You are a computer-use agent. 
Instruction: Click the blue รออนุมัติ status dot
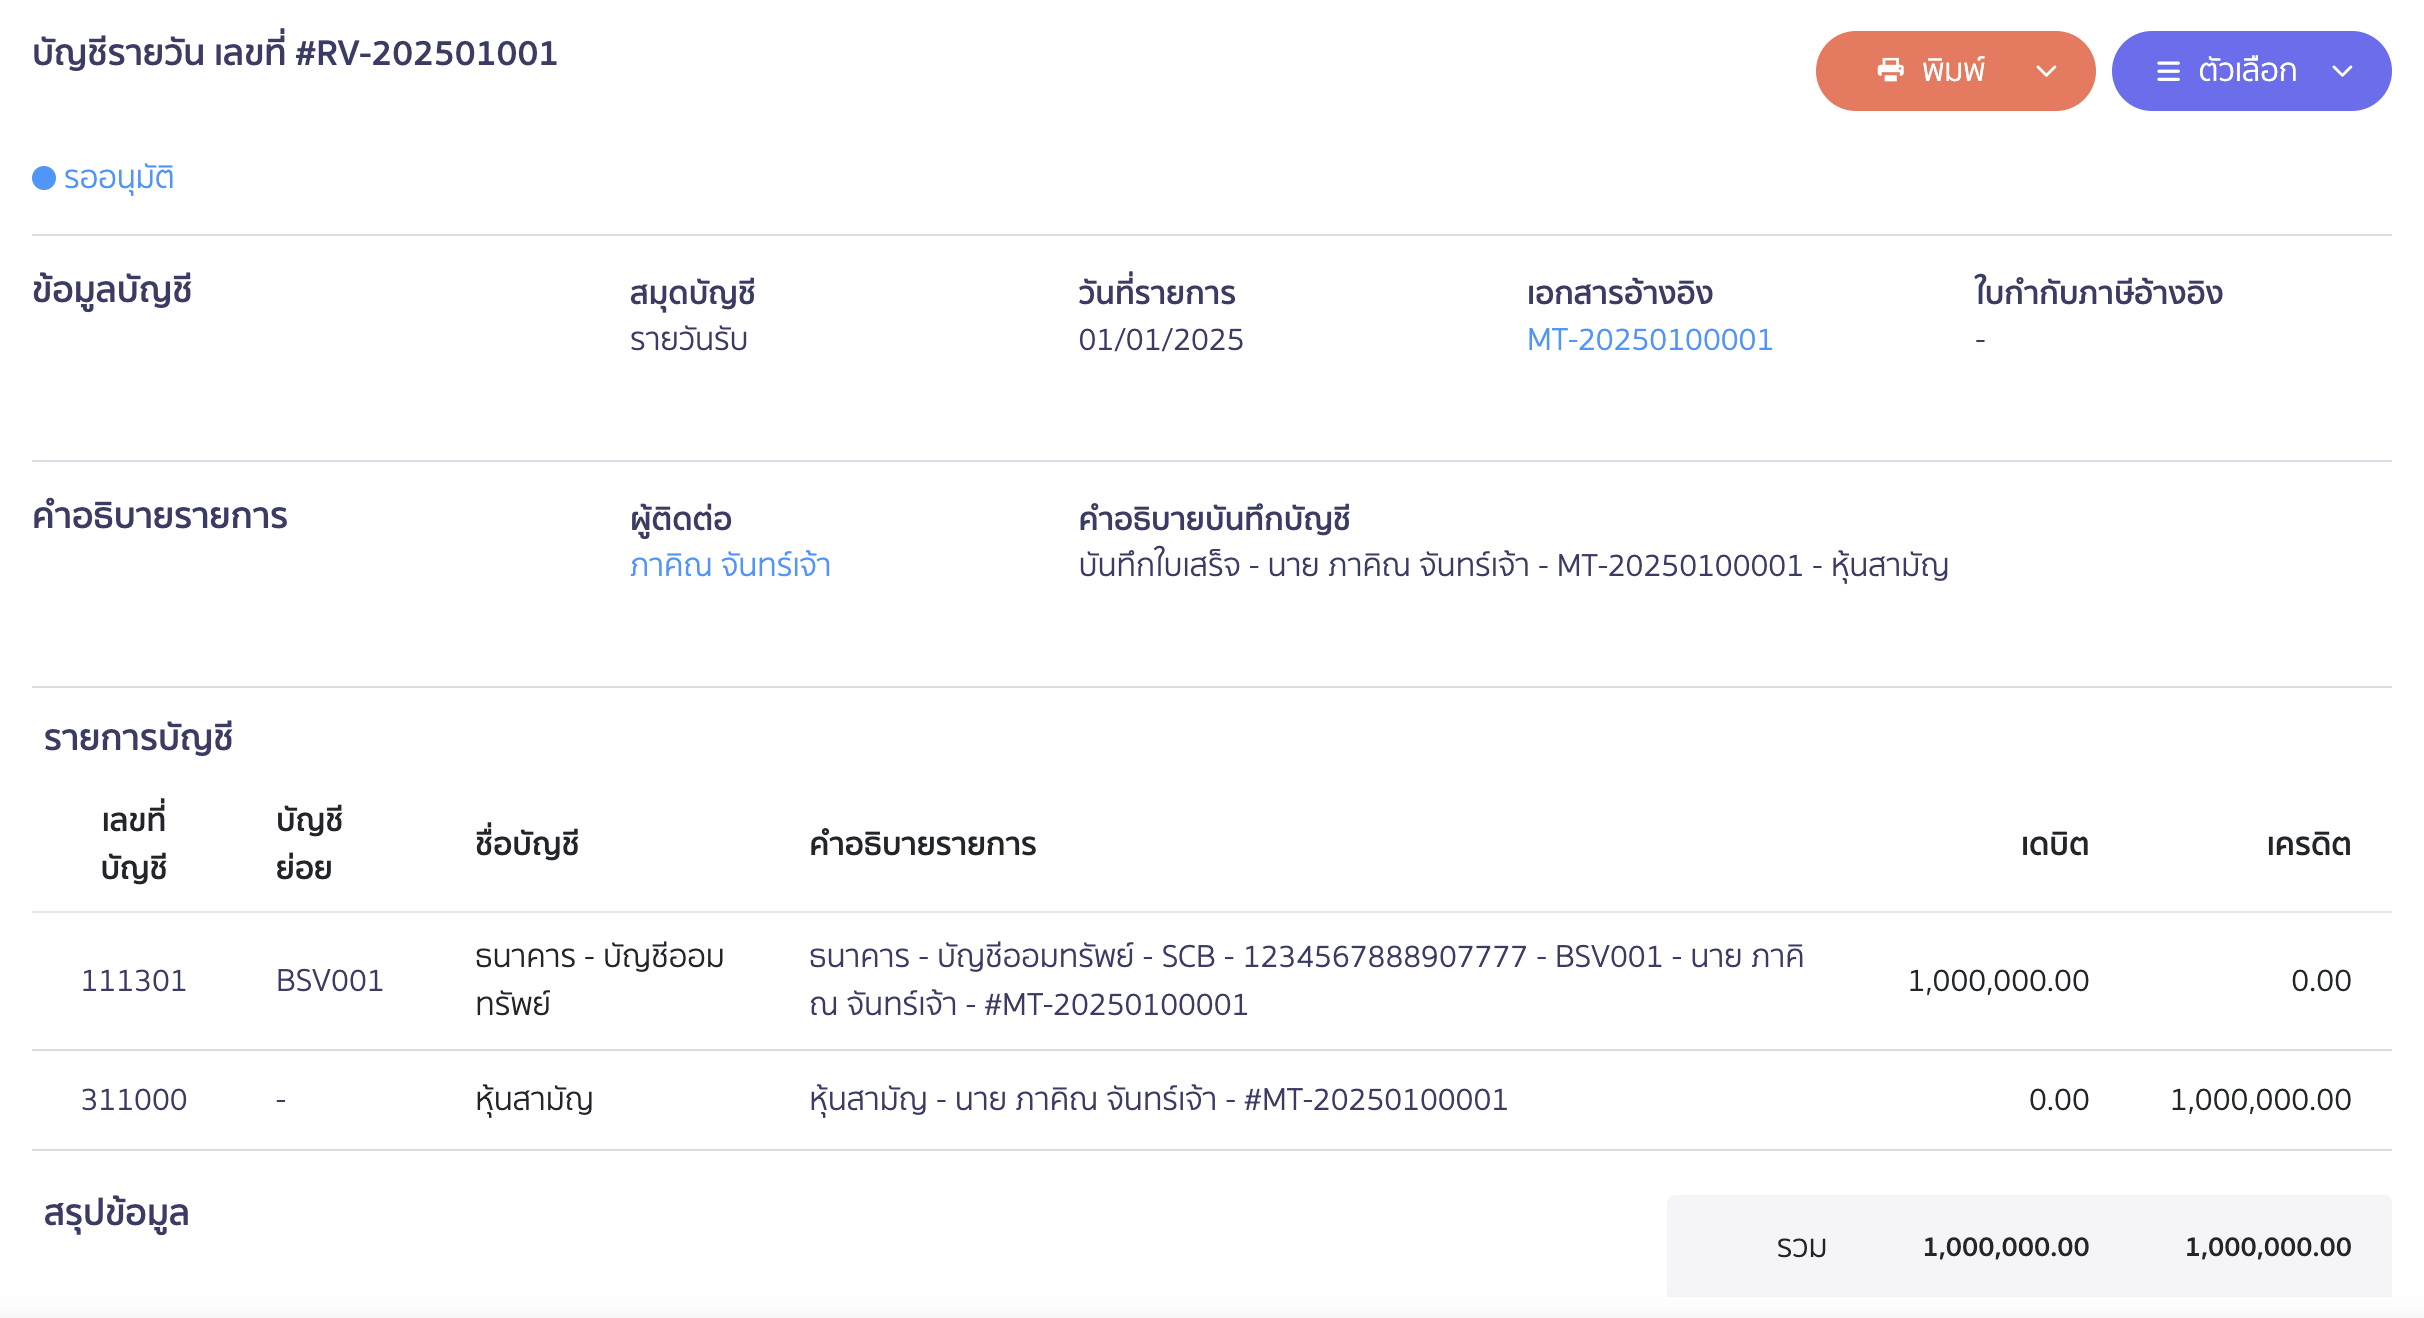coord(44,178)
